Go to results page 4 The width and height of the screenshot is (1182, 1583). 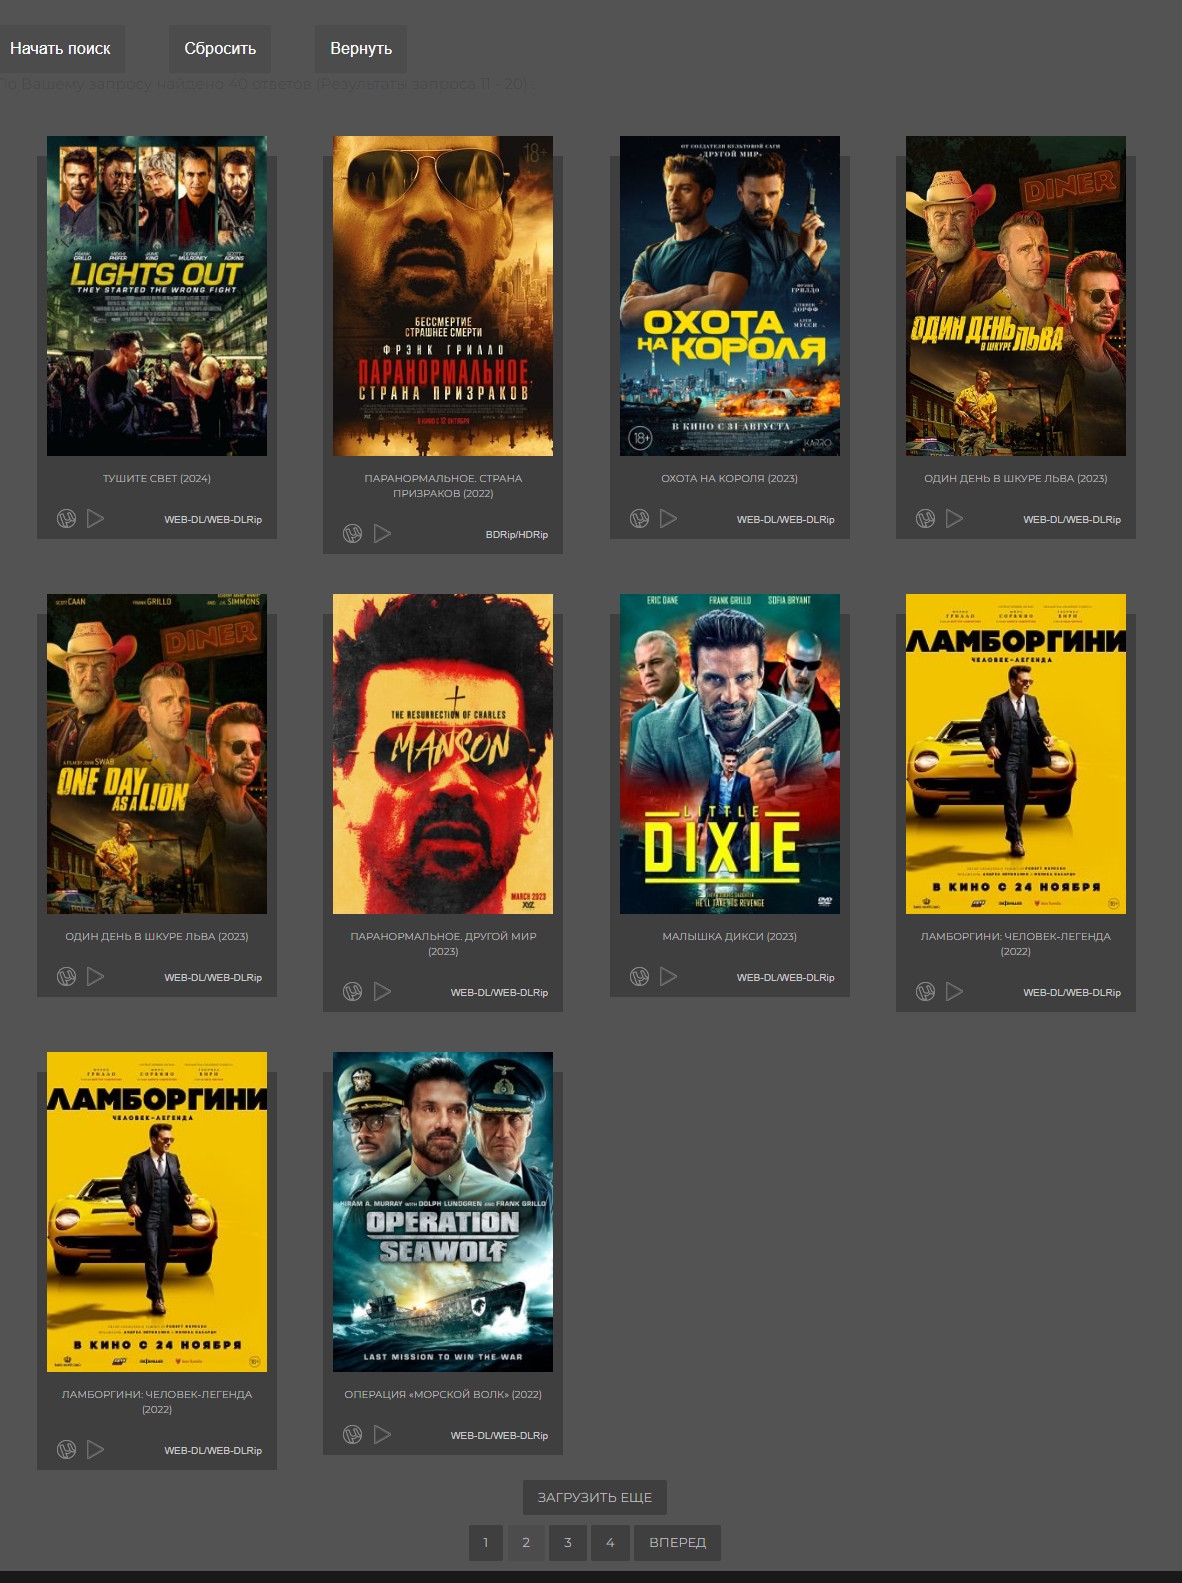point(610,1542)
